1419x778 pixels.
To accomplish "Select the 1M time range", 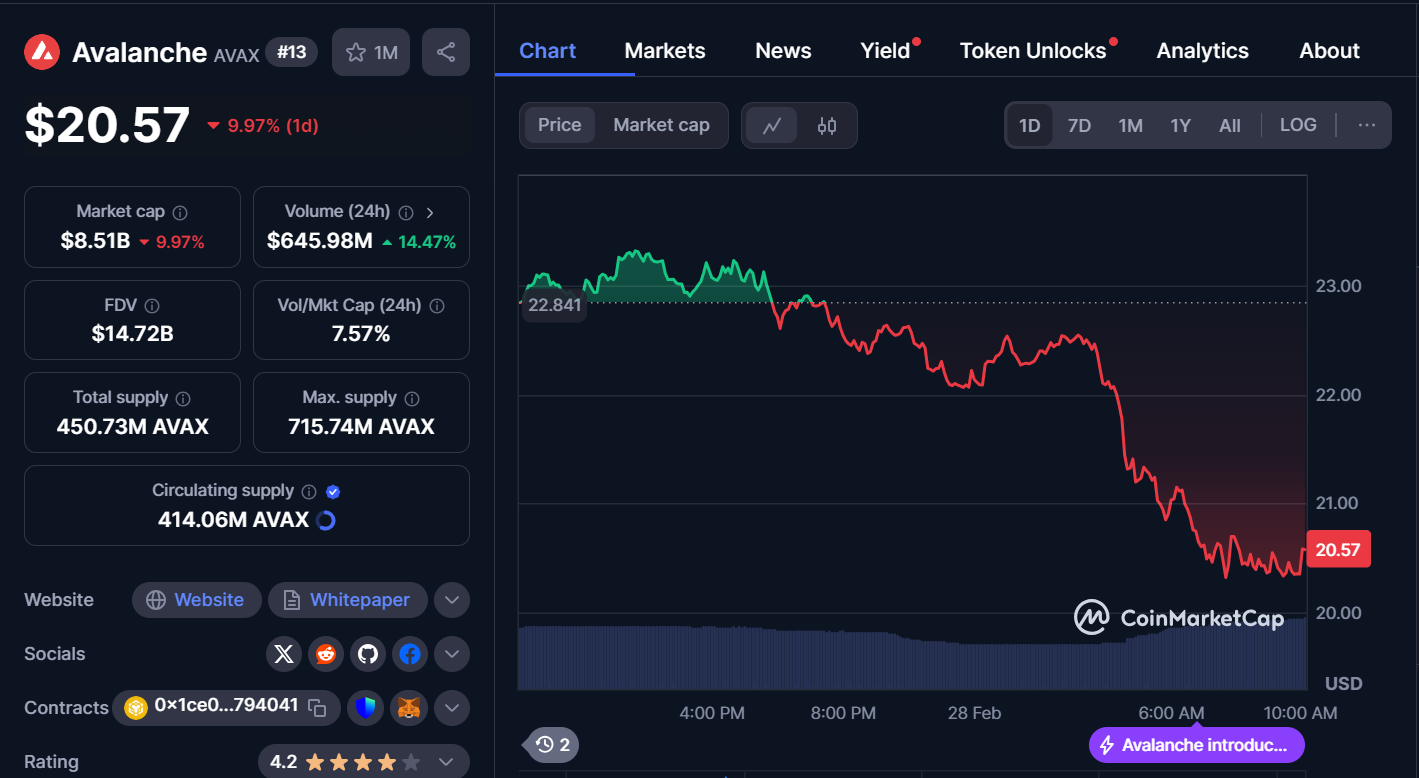I will [x=1130, y=125].
